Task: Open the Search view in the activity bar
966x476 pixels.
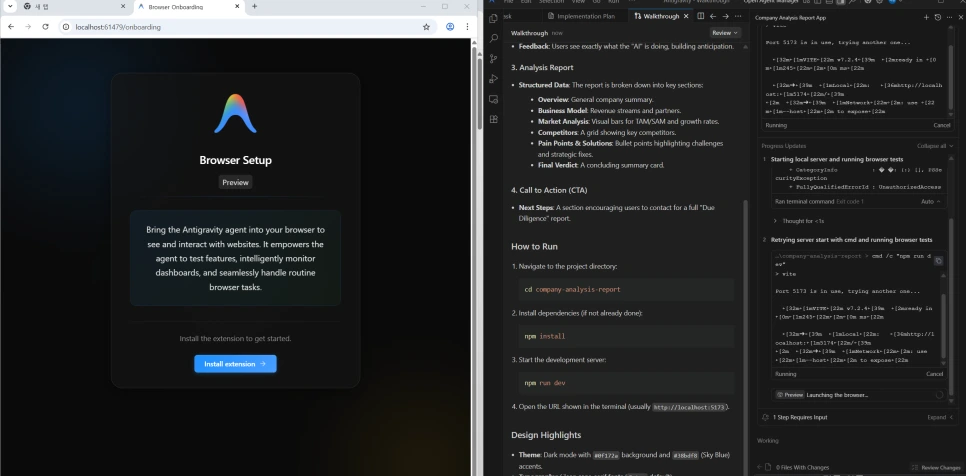Action: [493, 38]
